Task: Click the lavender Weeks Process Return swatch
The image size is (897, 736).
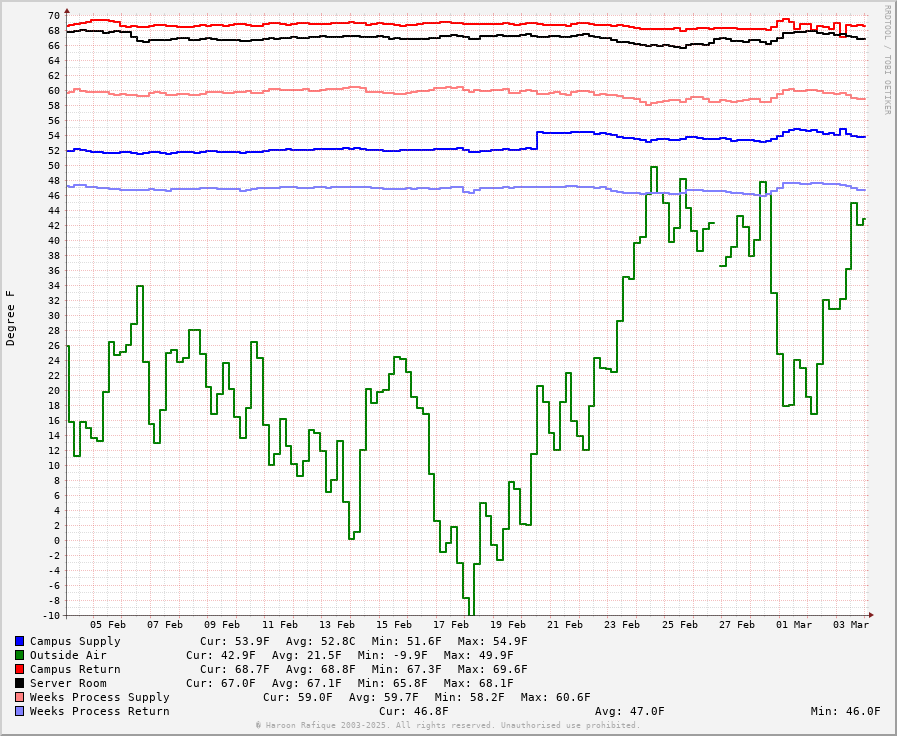Action: 19,711
